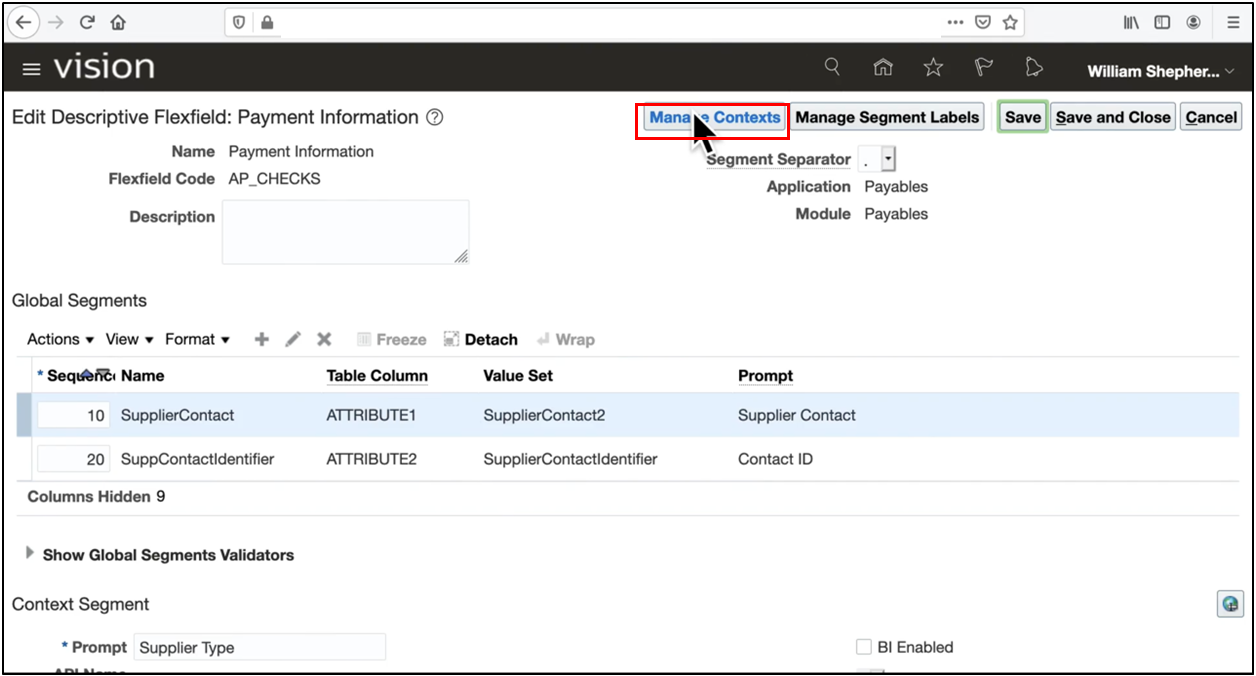Open the View menu
Viewport: 1256px width, 676px height.
coord(130,339)
